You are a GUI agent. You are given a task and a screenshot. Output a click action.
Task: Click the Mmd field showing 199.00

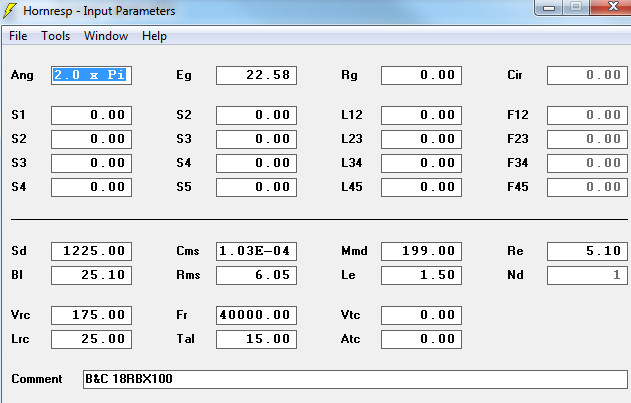pyautogui.click(x=421, y=251)
